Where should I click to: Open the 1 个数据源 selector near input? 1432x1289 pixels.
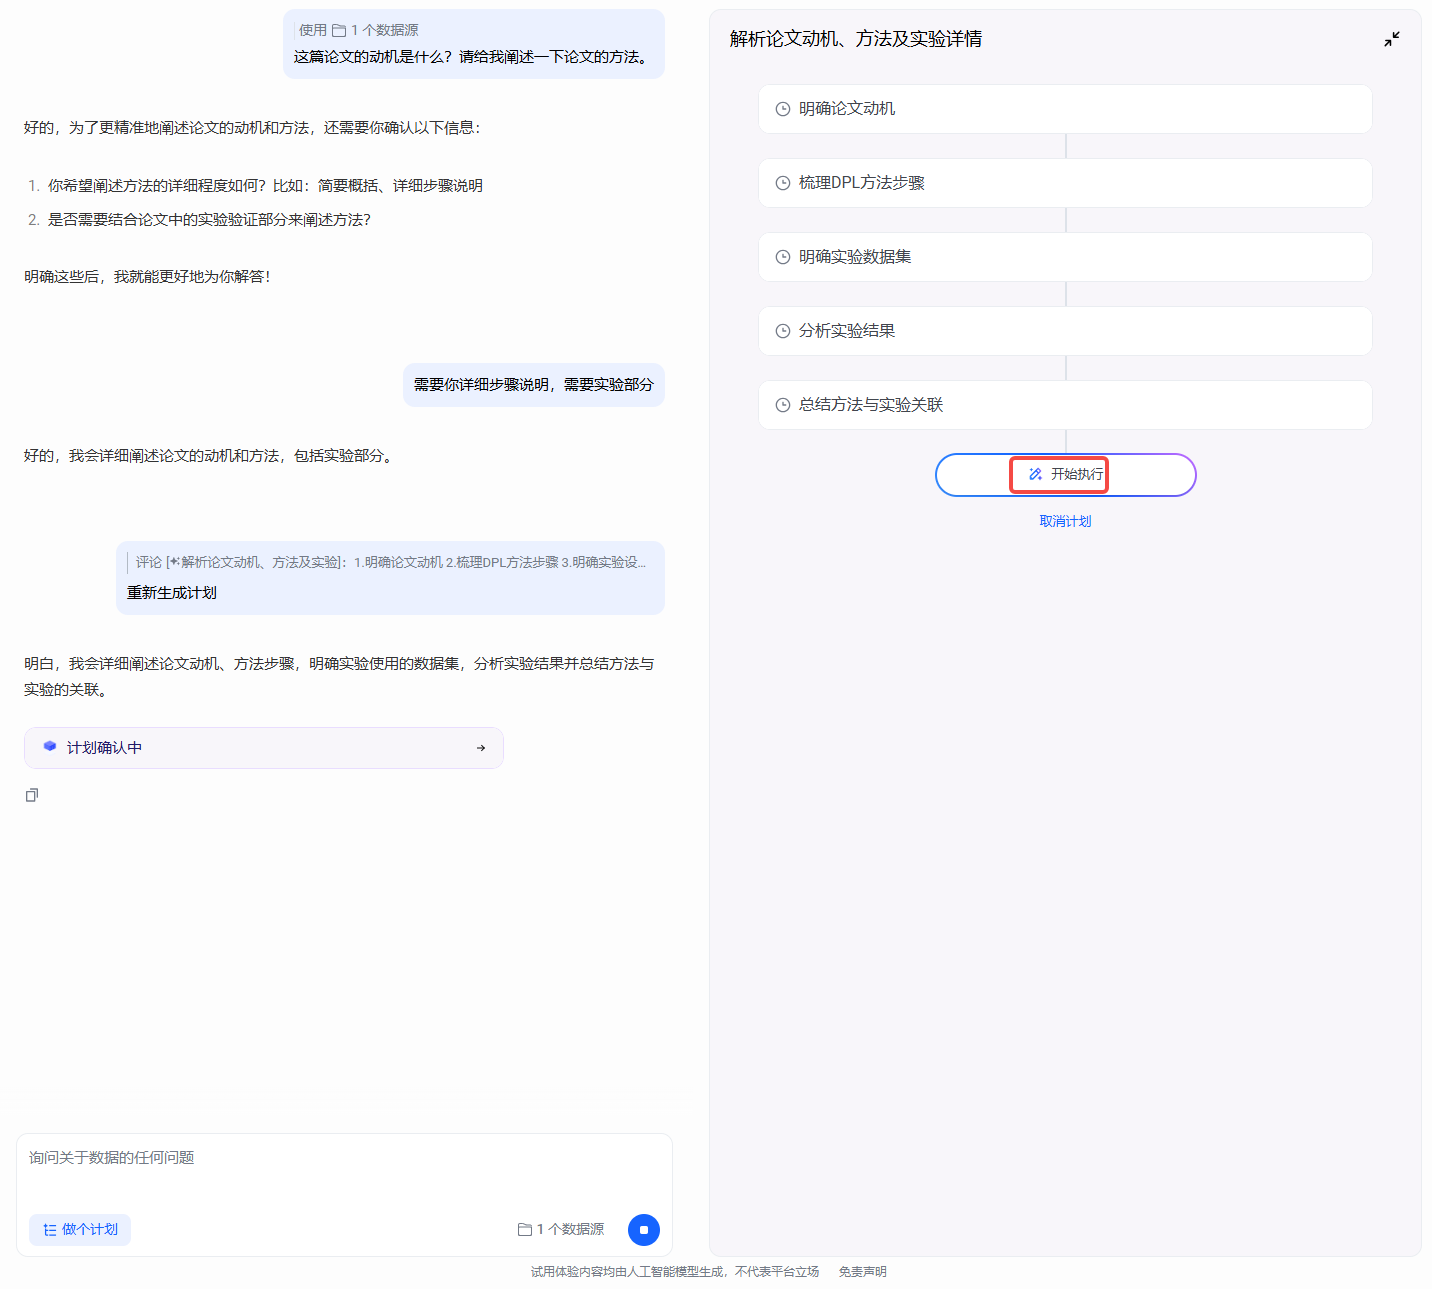tap(561, 1229)
